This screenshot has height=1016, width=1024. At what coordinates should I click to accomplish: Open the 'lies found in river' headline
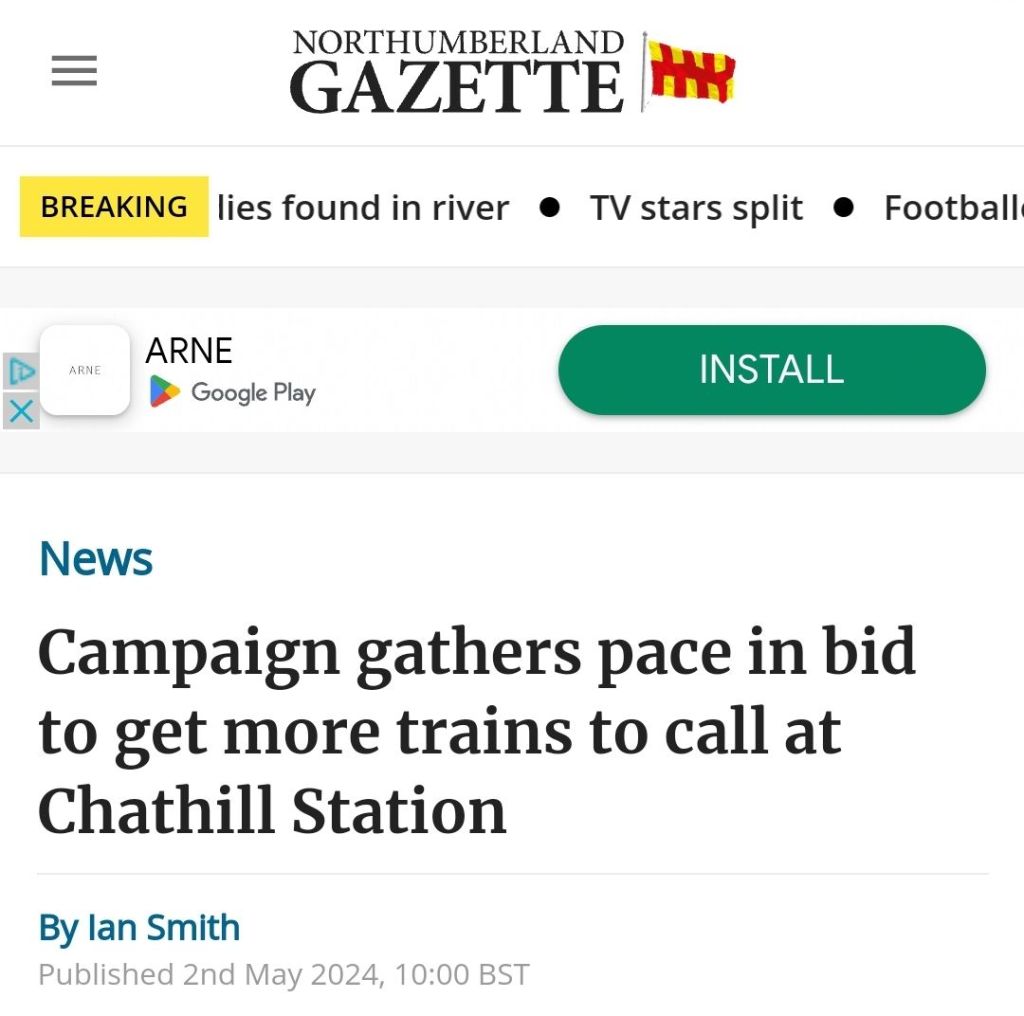tap(363, 208)
